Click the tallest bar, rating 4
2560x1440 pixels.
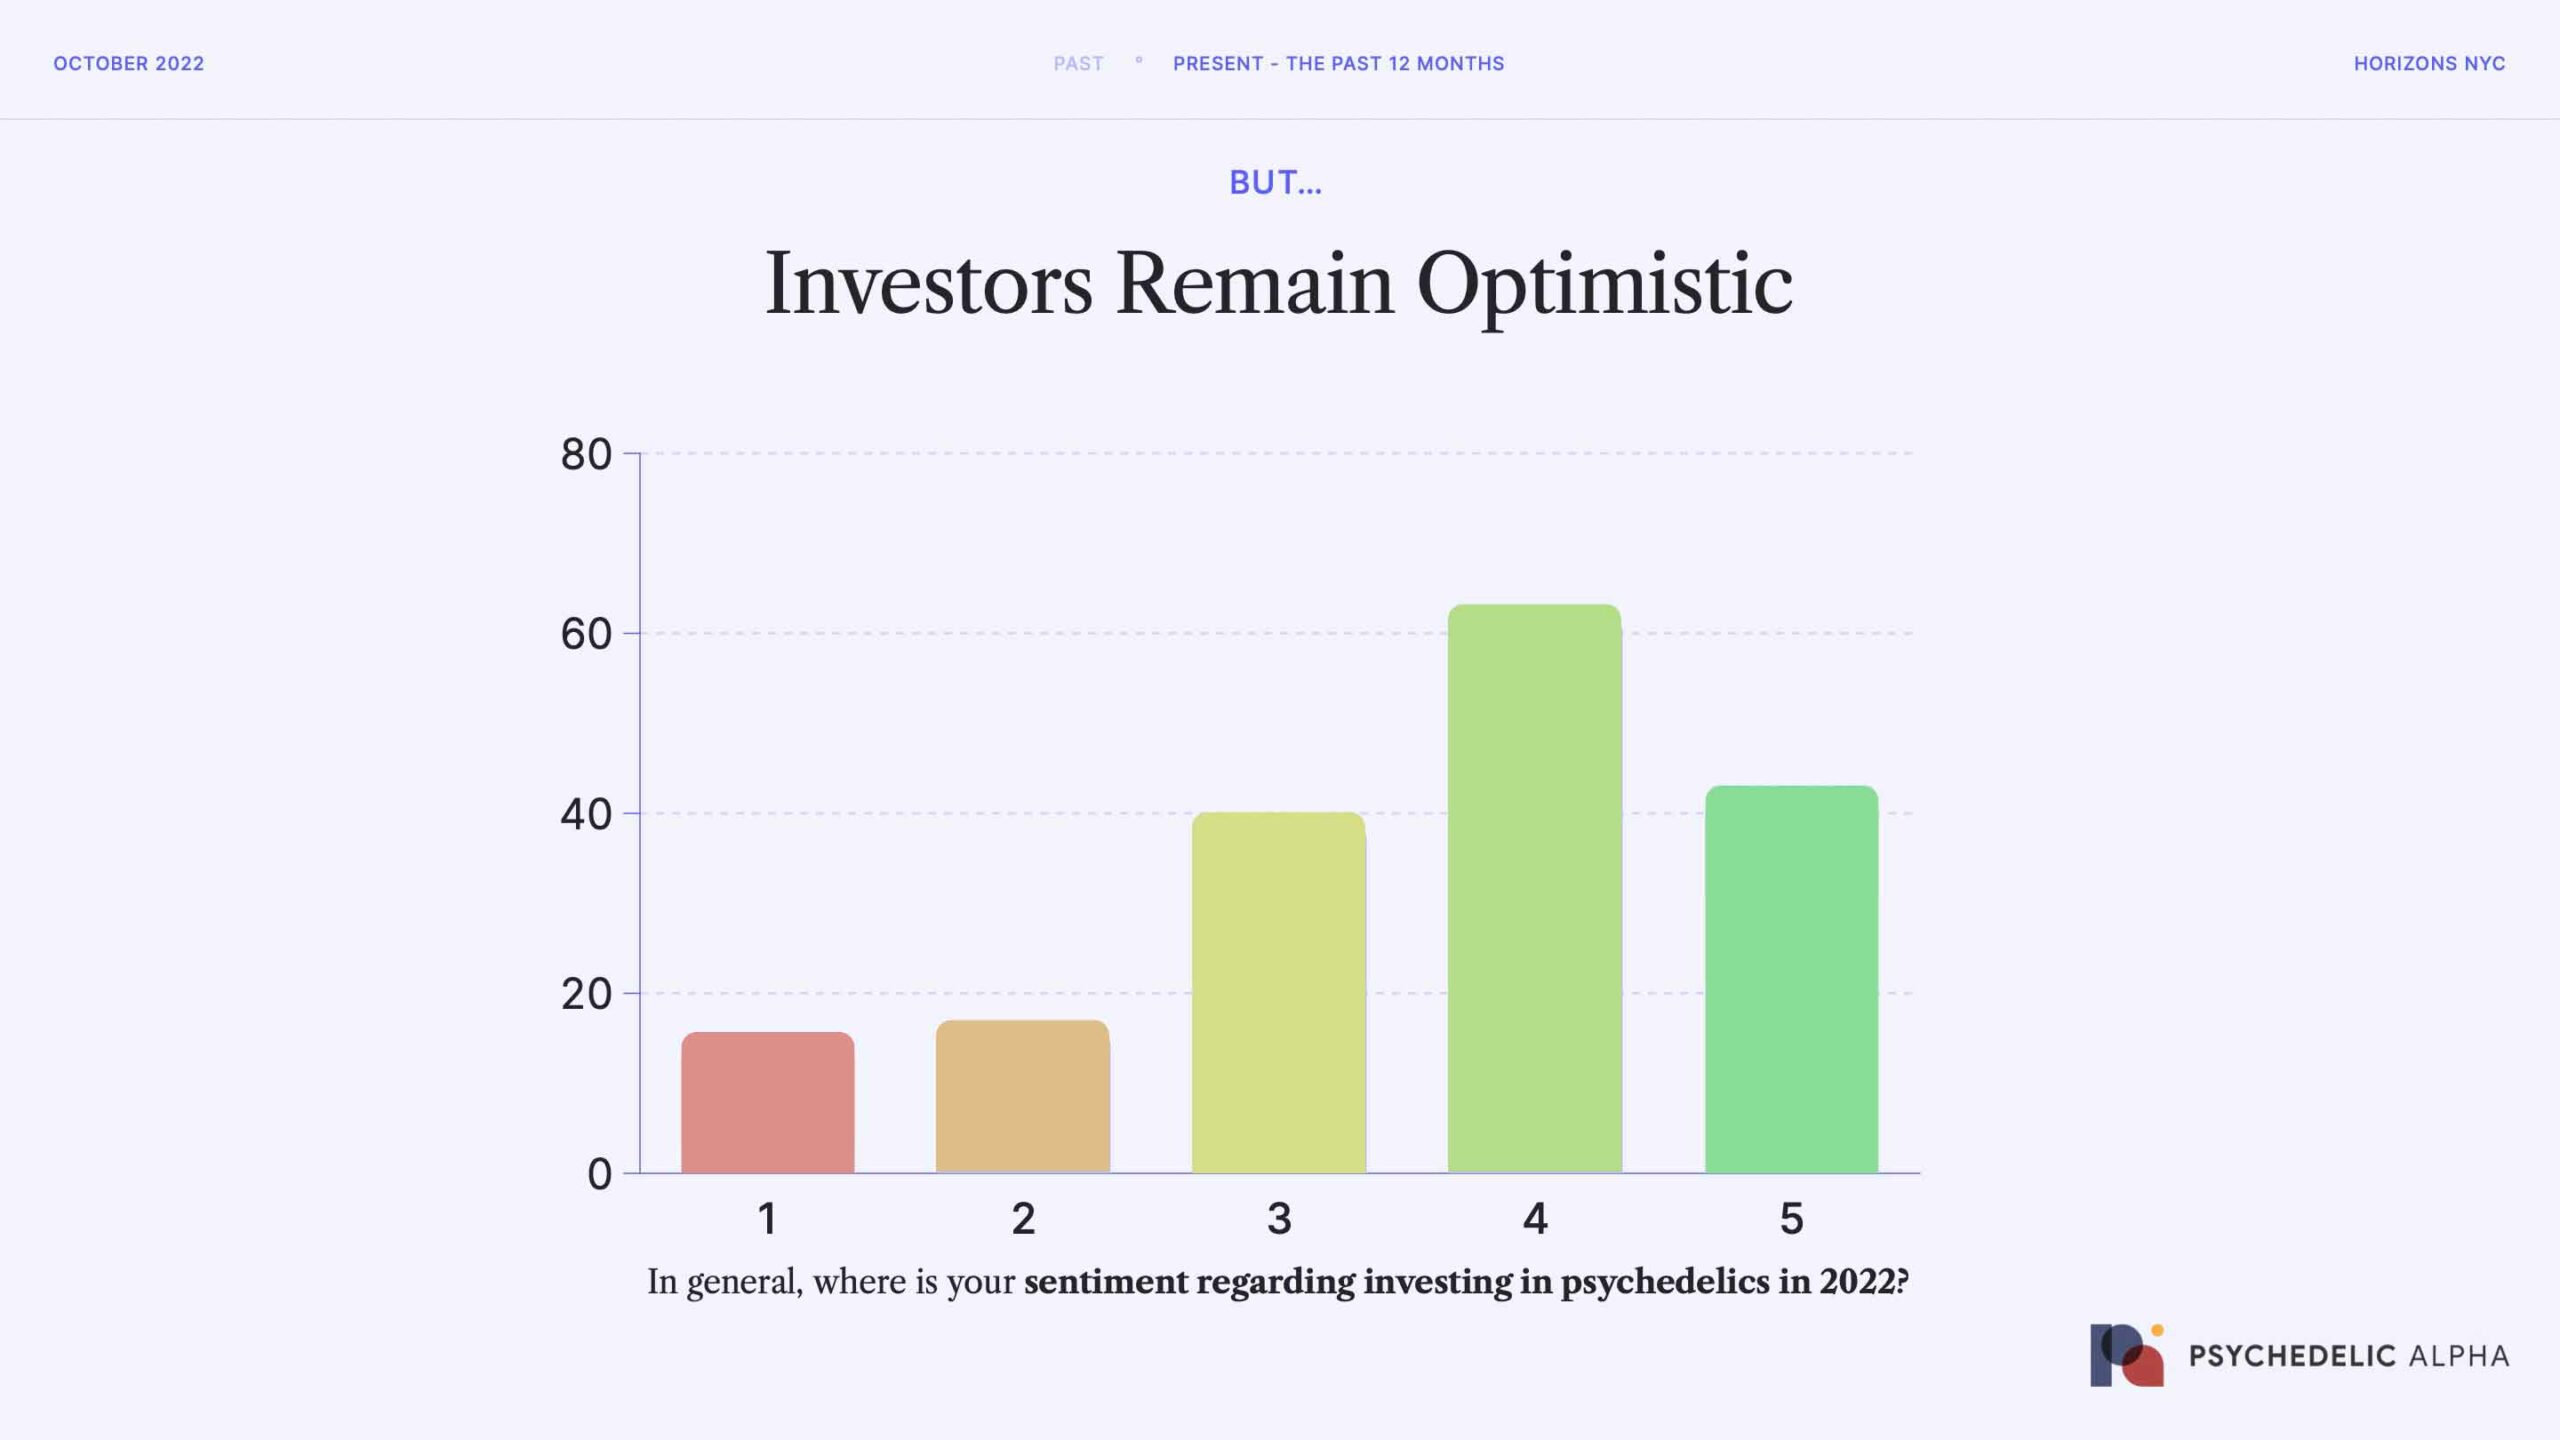[1535, 888]
